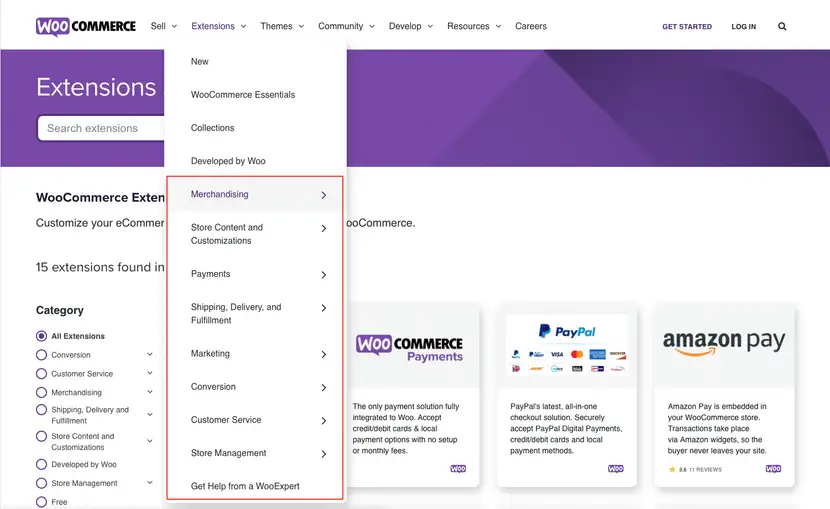
Task: Click arrow next to Store Content and Customizations menu
Action: 323,229
